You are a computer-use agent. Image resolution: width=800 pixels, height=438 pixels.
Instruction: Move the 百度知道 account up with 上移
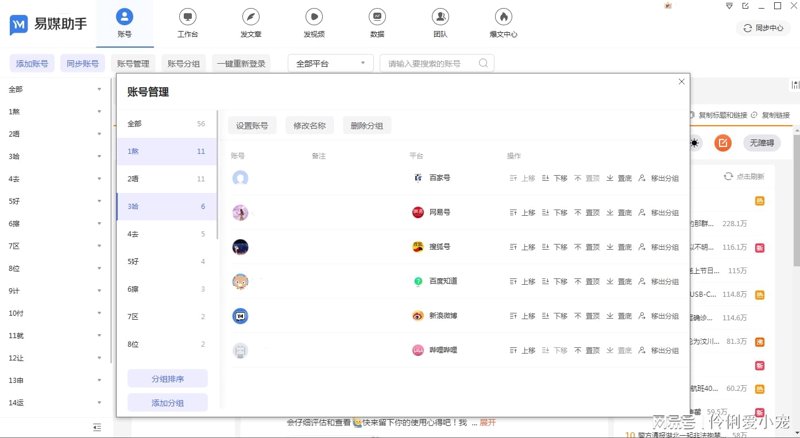(522, 281)
